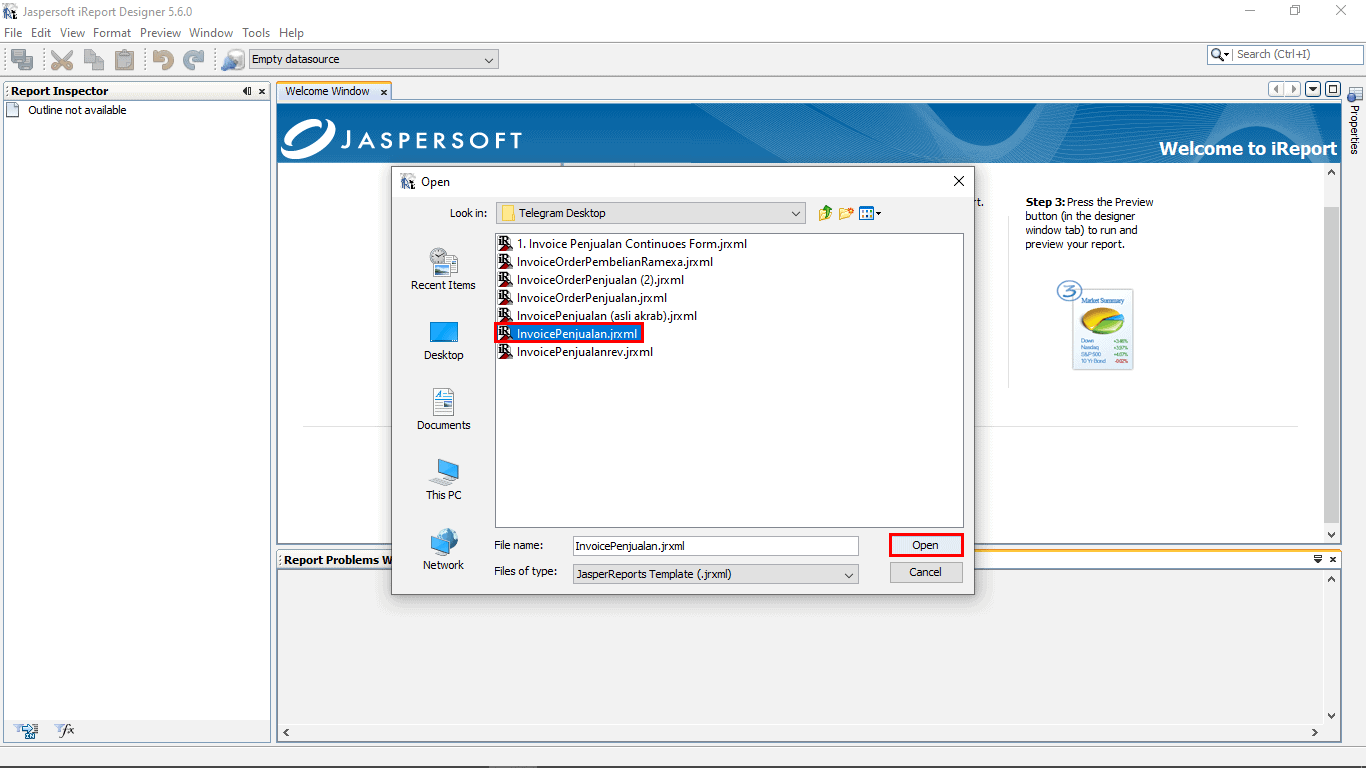Screen dimensions: 1366x768
Task: Expand the Empty datasource dropdown
Action: 489,60
